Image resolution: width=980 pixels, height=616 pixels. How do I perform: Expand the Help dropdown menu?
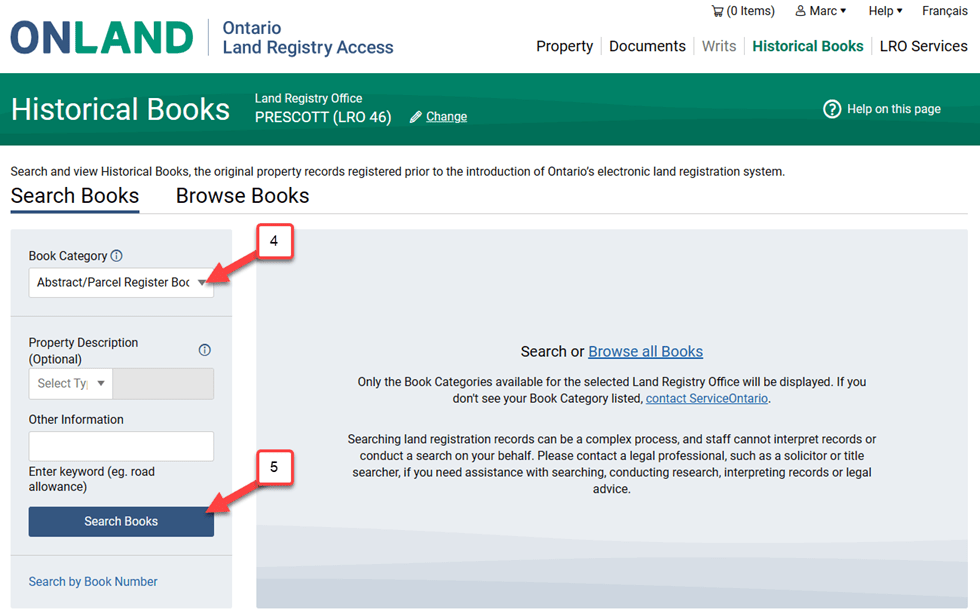pyautogui.click(x=885, y=11)
